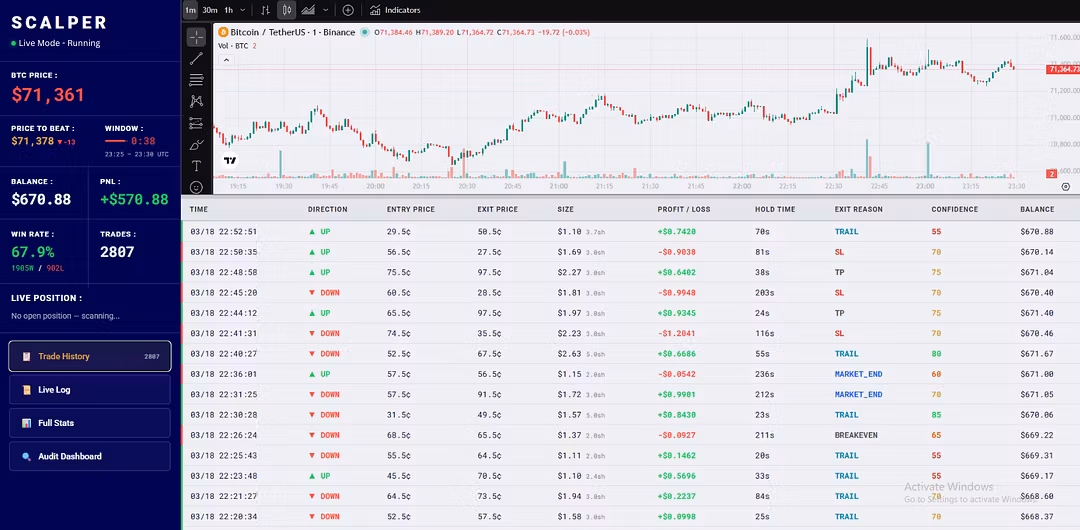The width and height of the screenshot is (1080, 530).
Task: Select the 1h timeframe
Action: [x=229, y=10]
